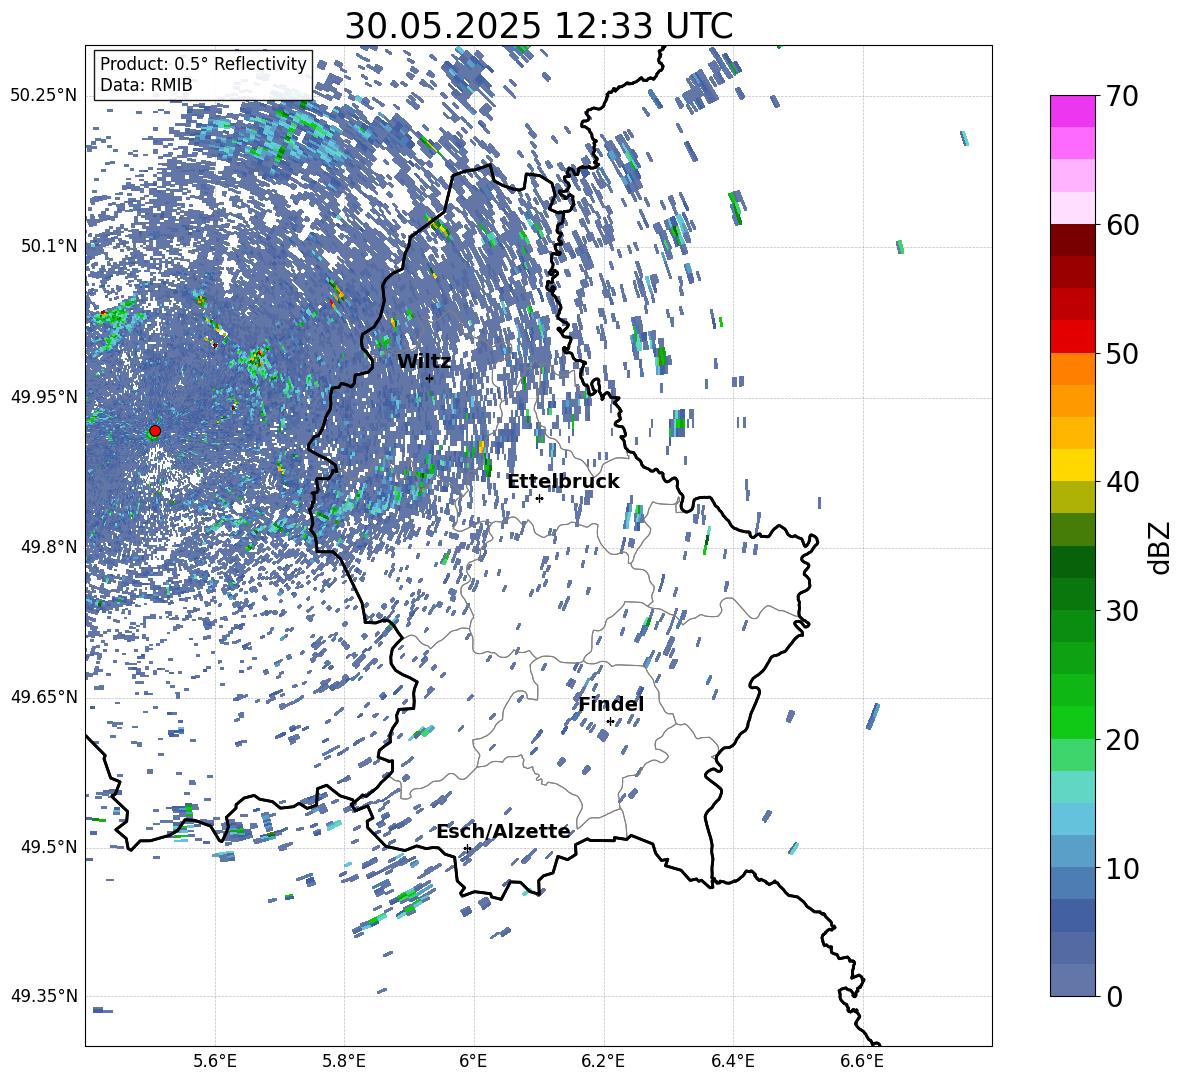
Task: Click the 50 dBZ colorbar tick label
Action: coord(1123,354)
